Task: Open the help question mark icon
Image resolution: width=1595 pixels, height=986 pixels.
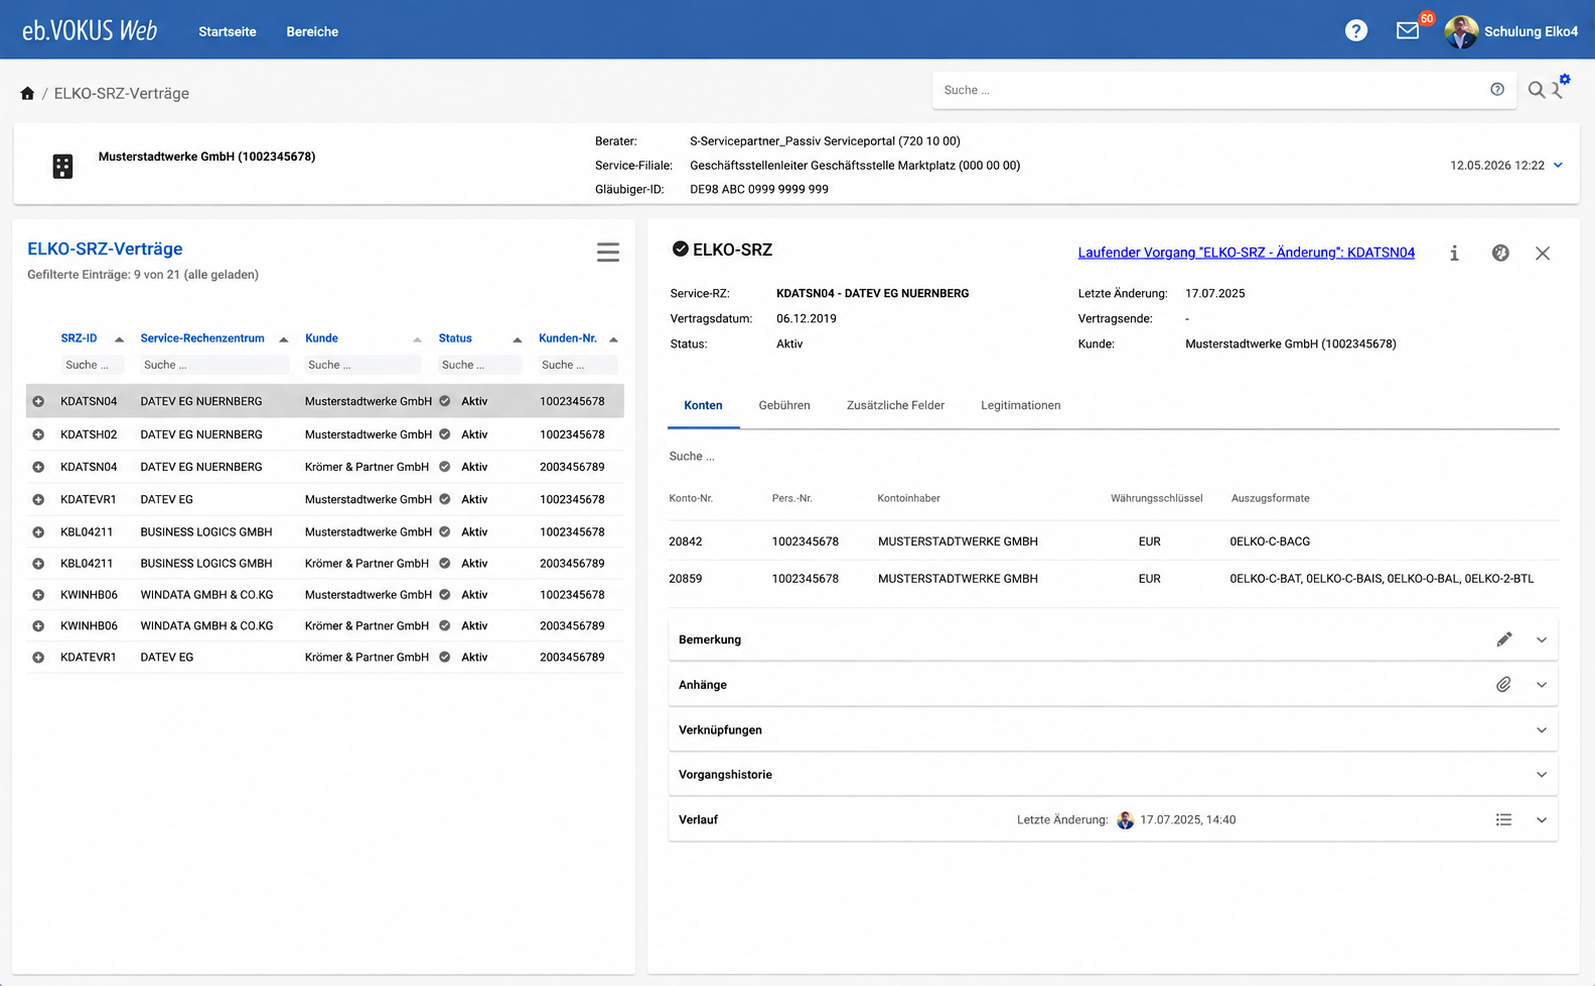Action: click(1356, 31)
